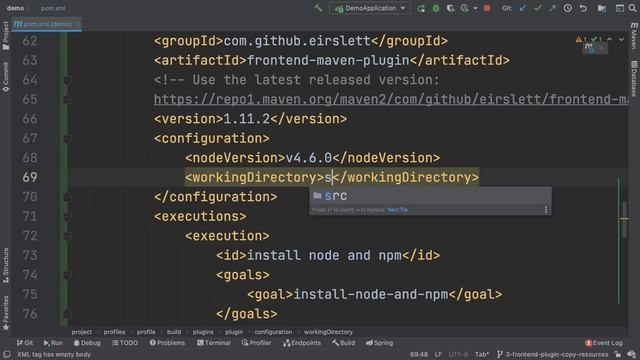The image size is (640, 360).
Task: Rollback changes with the undo arrow icon
Action: (x=583, y=8)
